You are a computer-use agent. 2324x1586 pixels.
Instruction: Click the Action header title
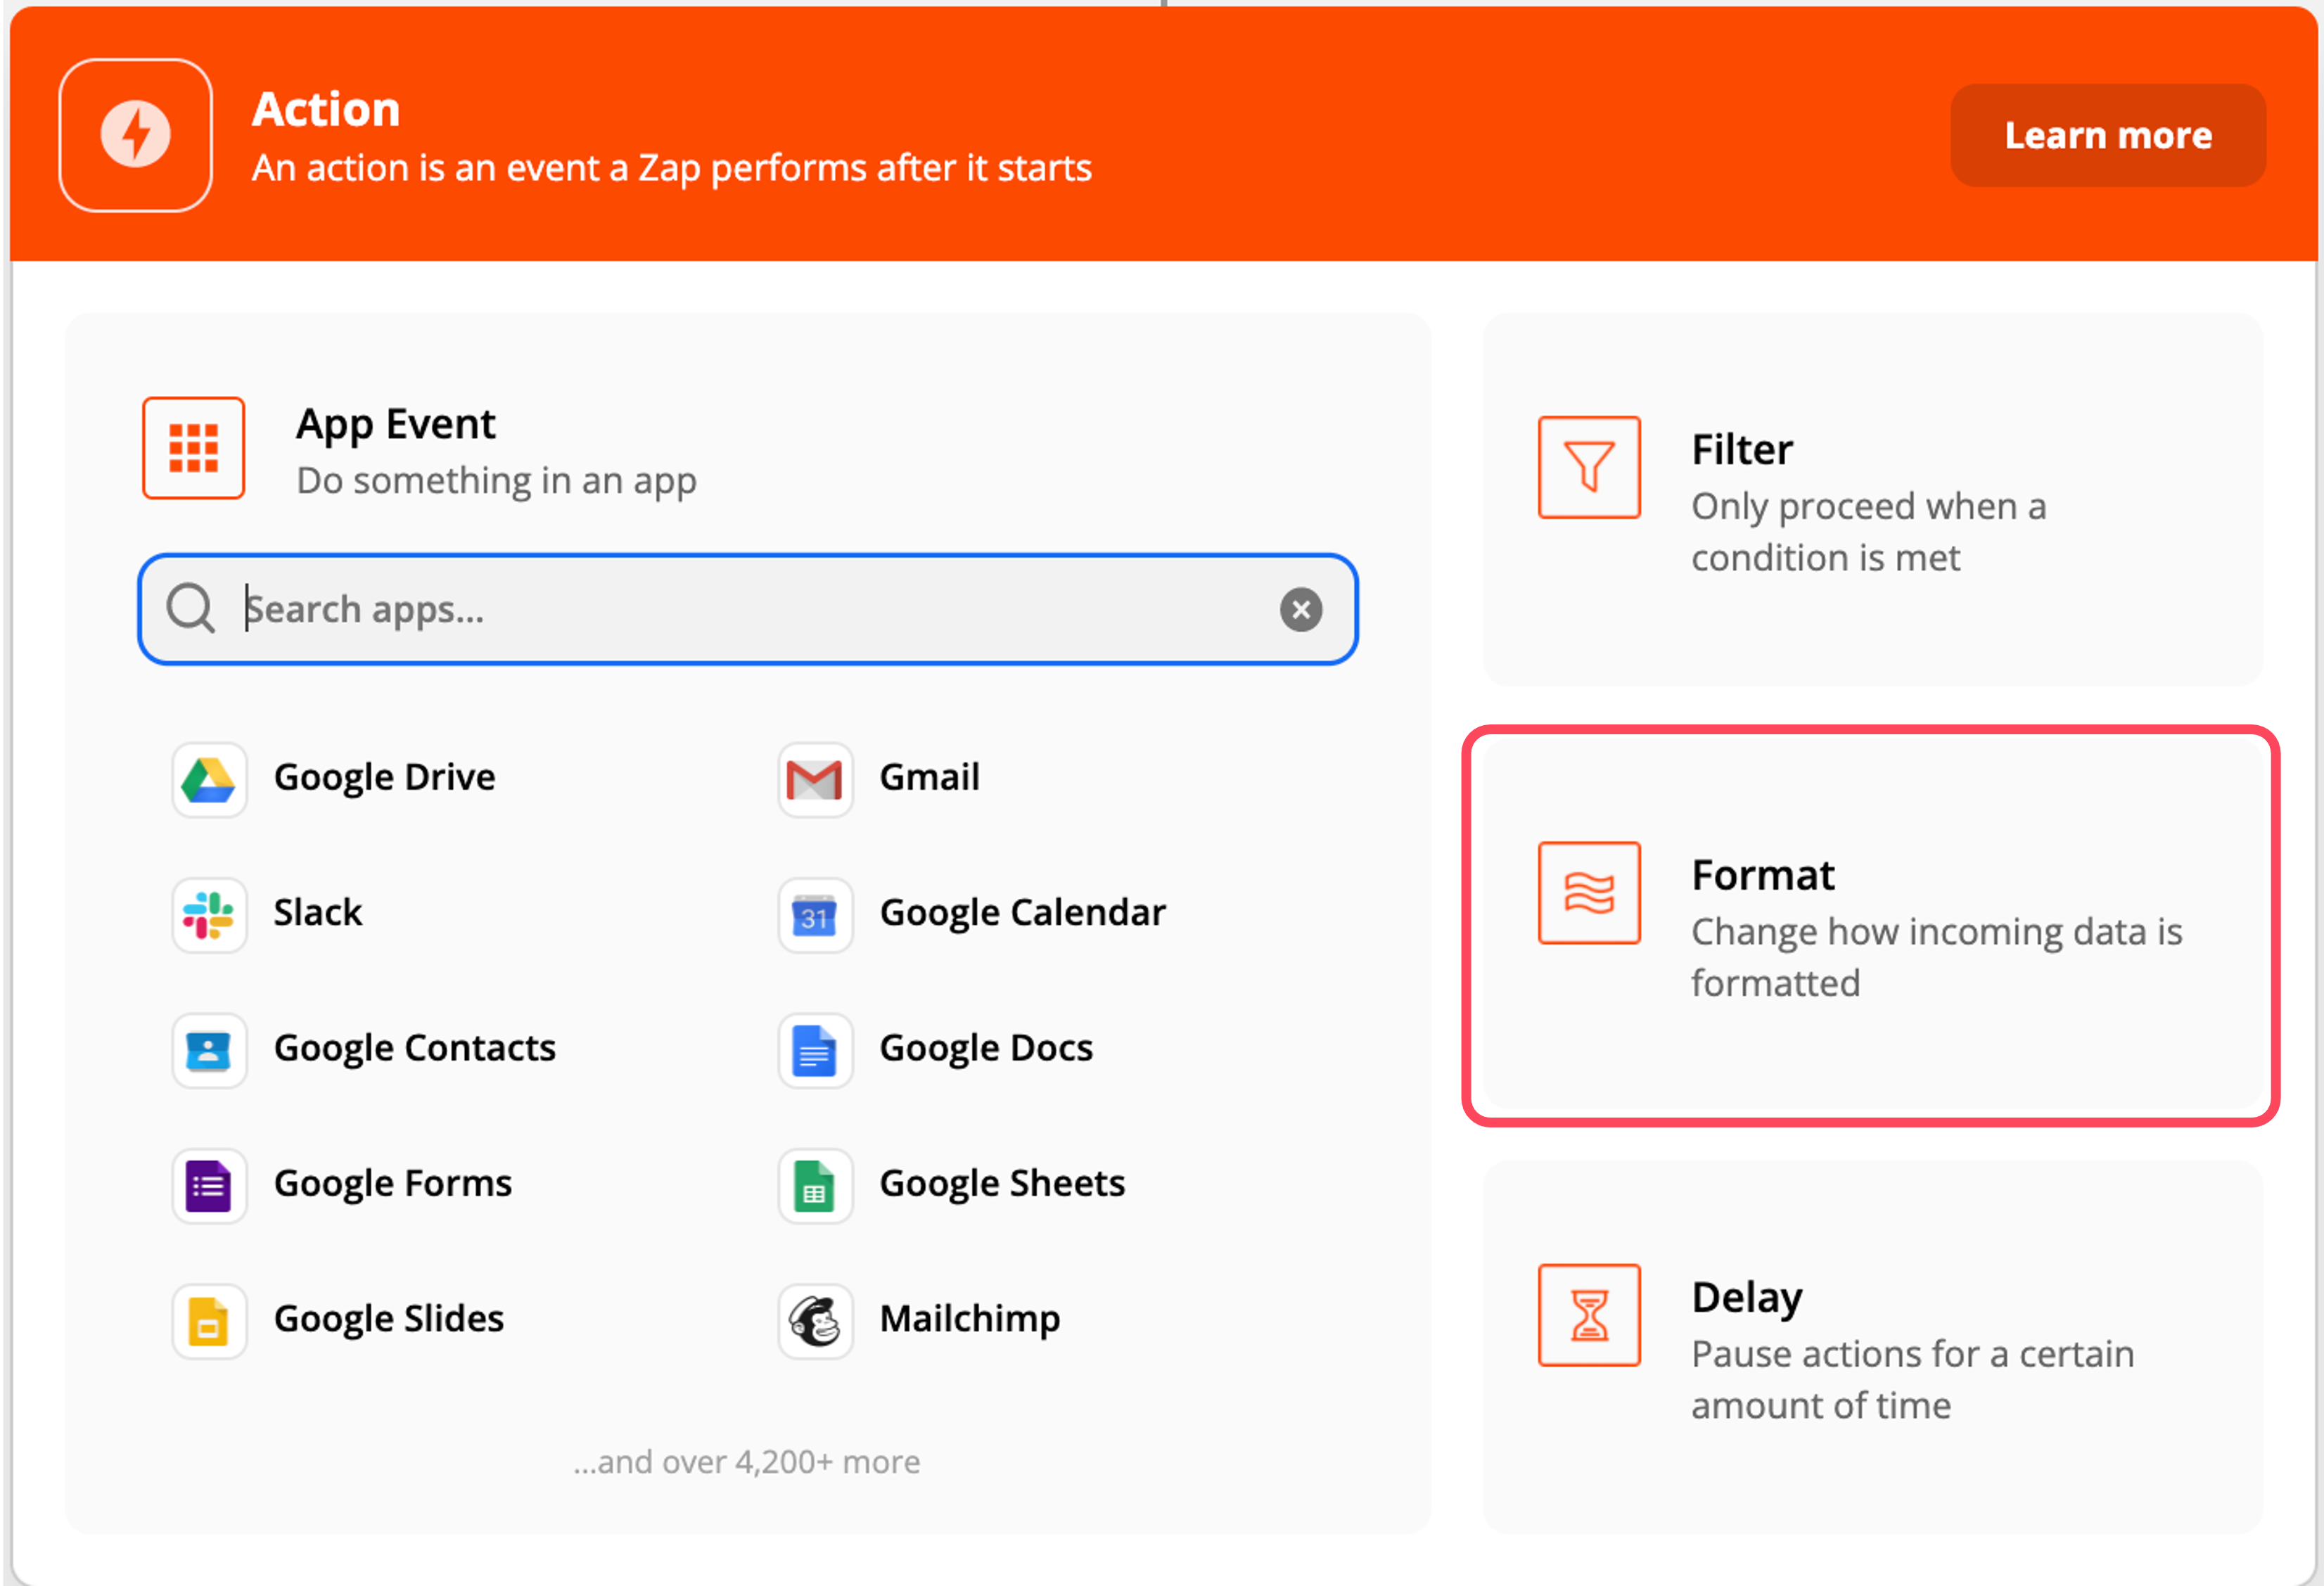coord(326,109)
